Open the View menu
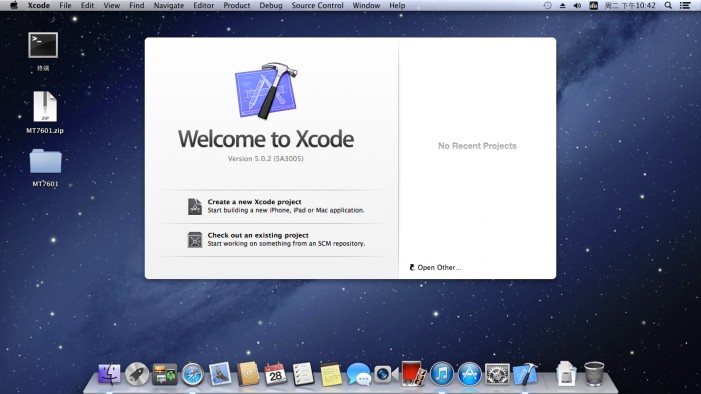The height and width of the screenshot is (394, 701). tap(111, 5)
